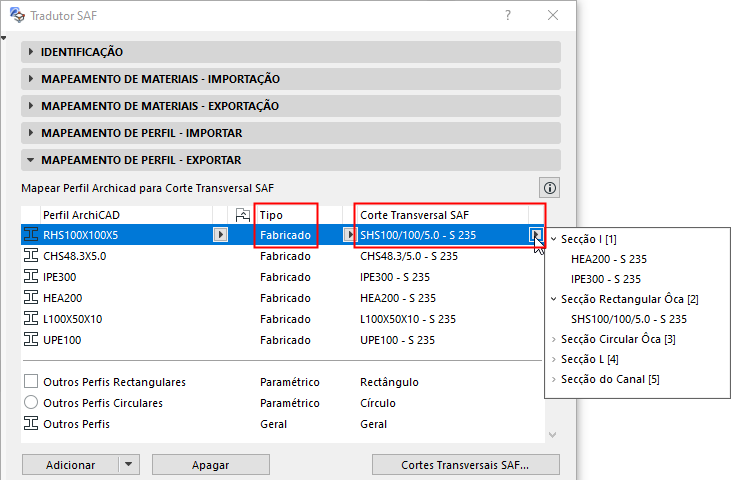This screenshot has width=731, height=480.
Task: Select the CHS48.3X5.0 profile name
Action: [x=75, y=256]
